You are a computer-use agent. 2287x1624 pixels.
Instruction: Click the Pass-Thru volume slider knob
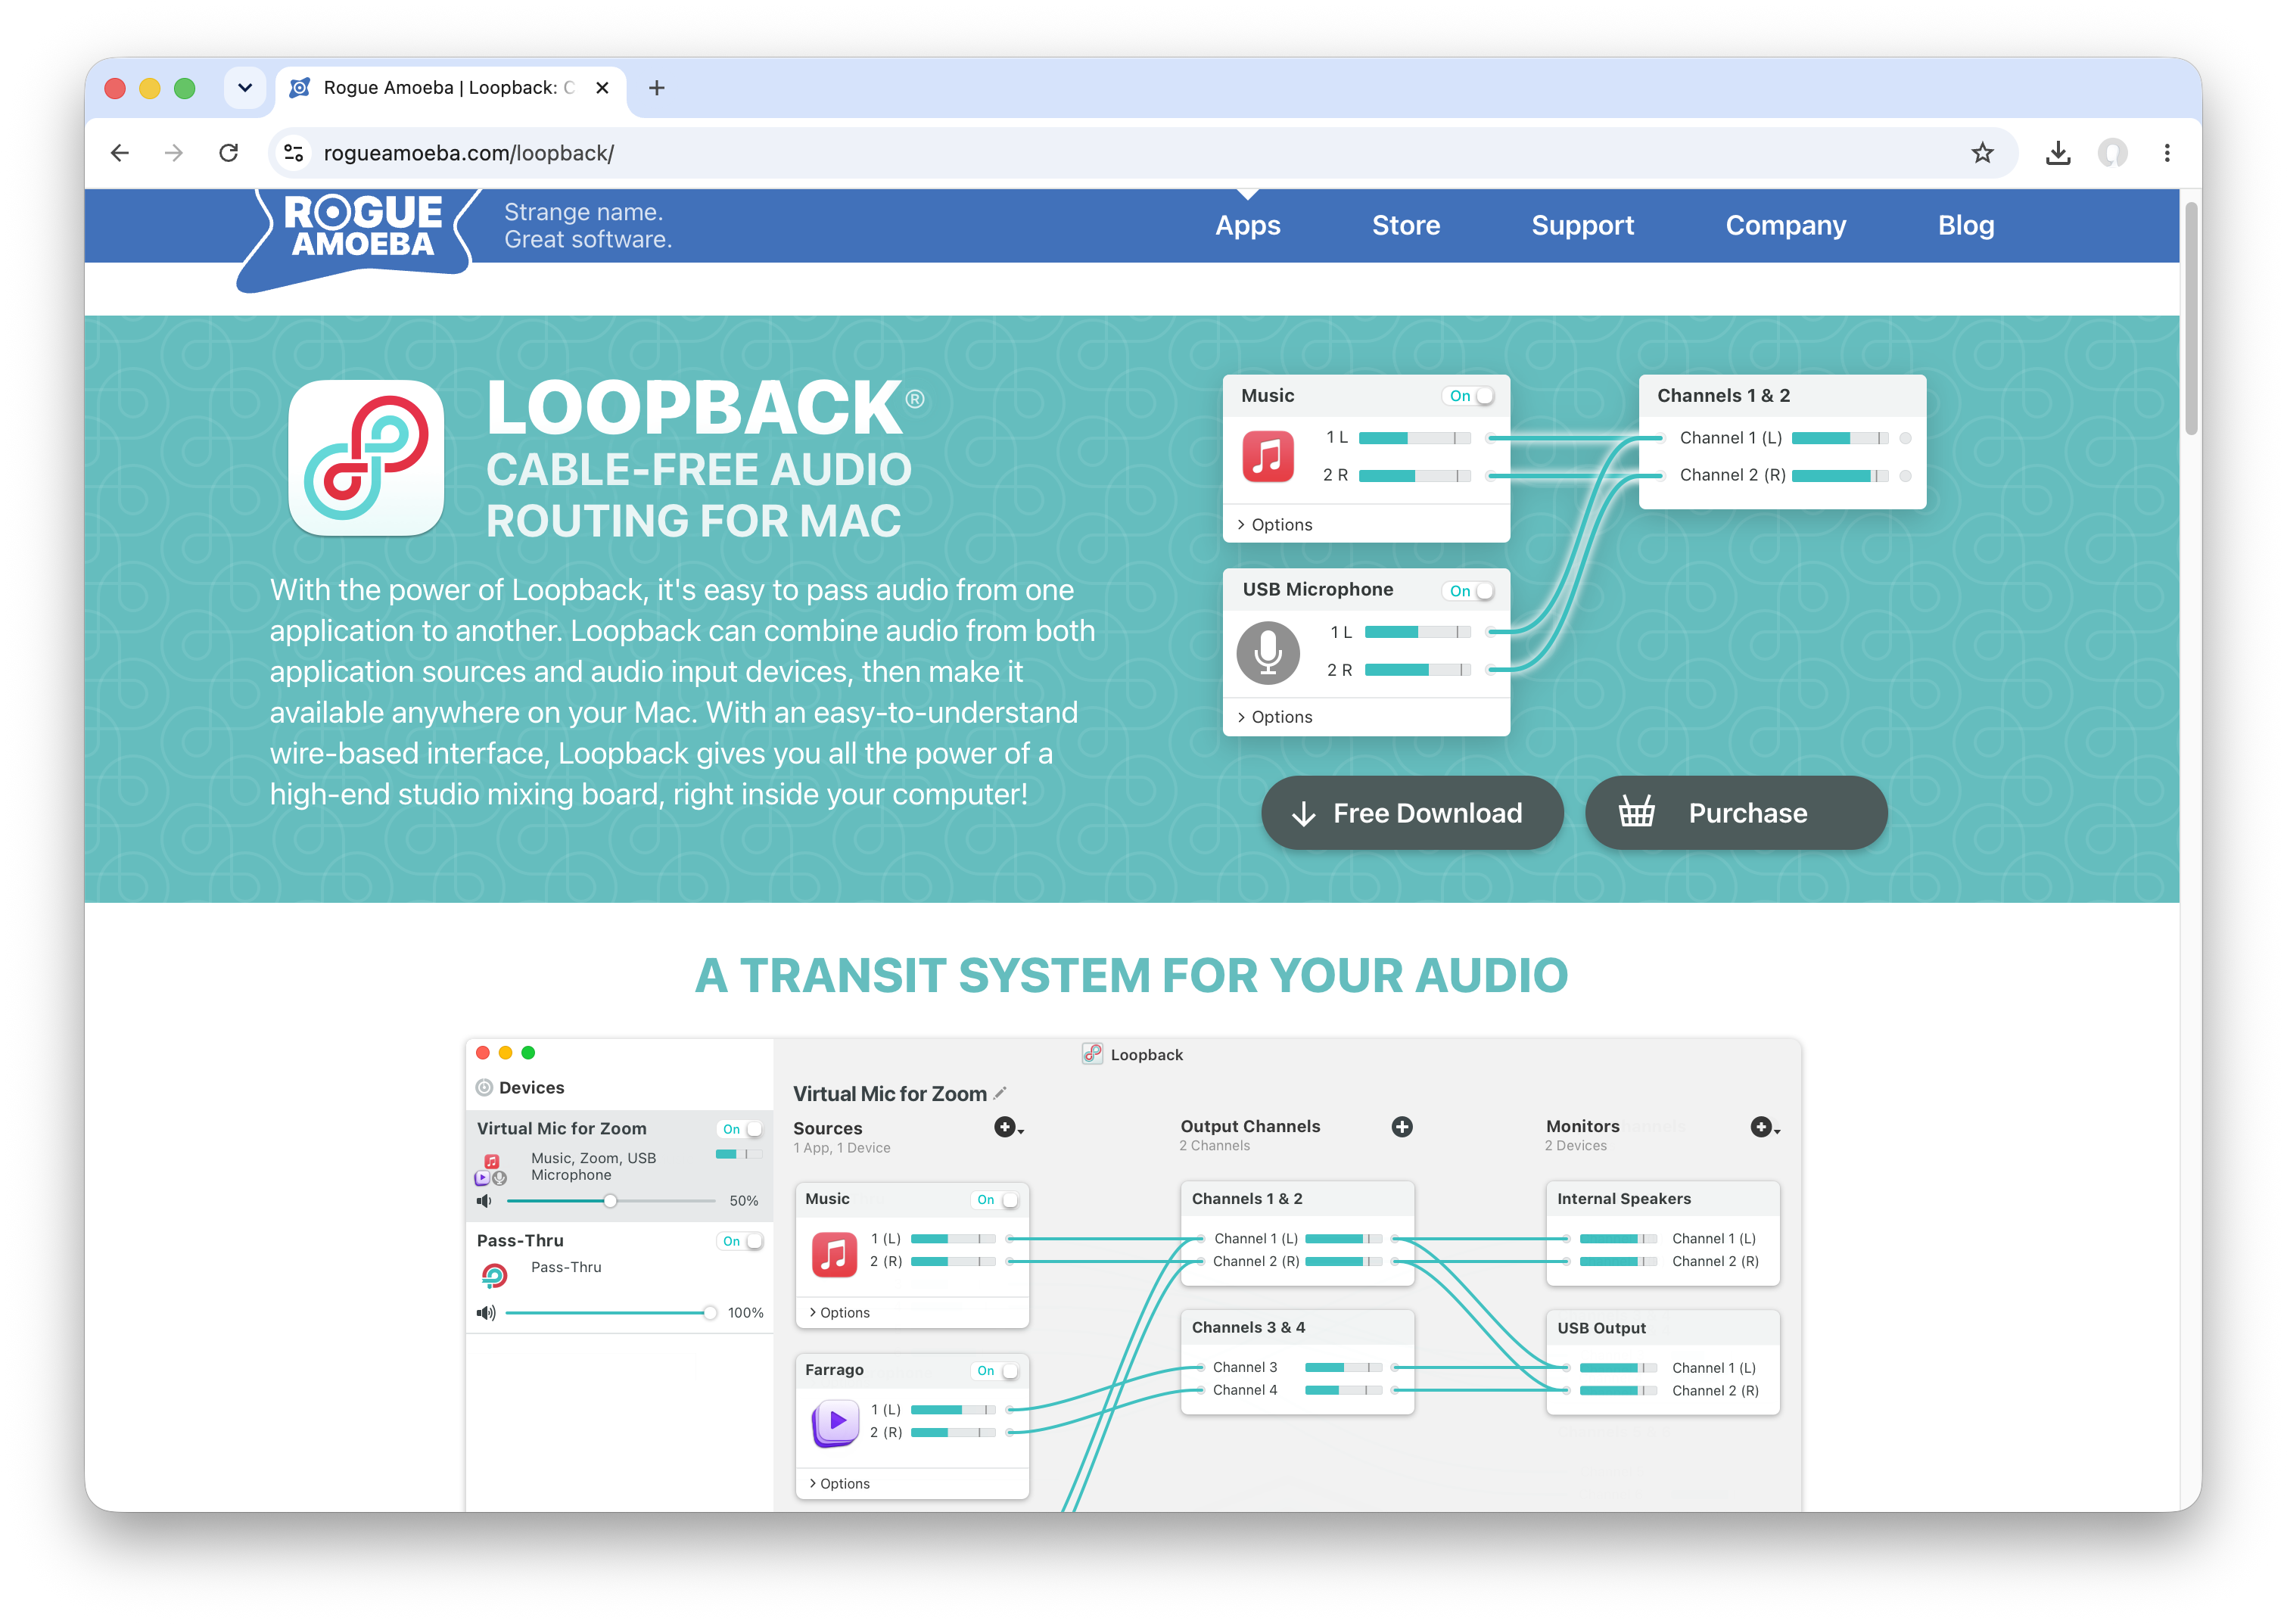coord(709,1313)
